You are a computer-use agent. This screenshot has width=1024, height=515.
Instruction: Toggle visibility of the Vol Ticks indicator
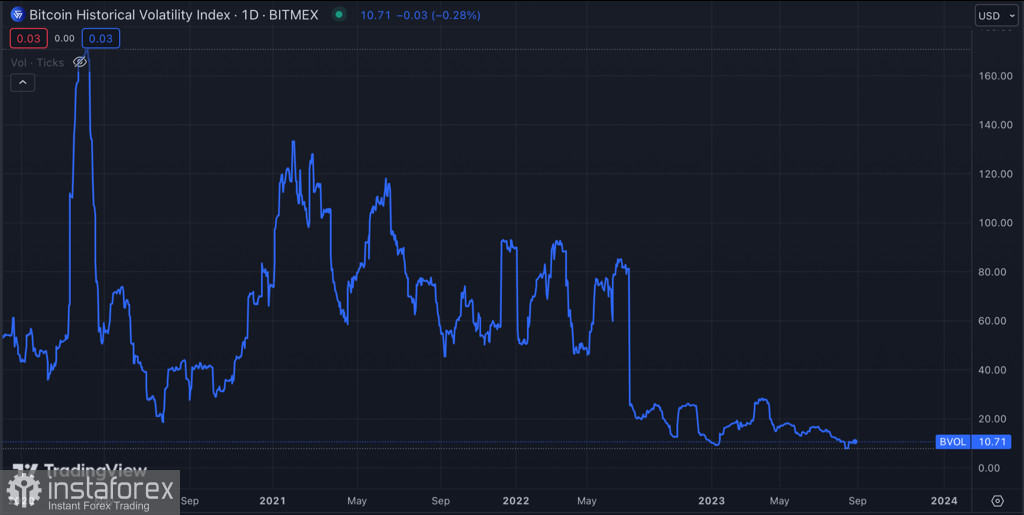tap(80, 63)
